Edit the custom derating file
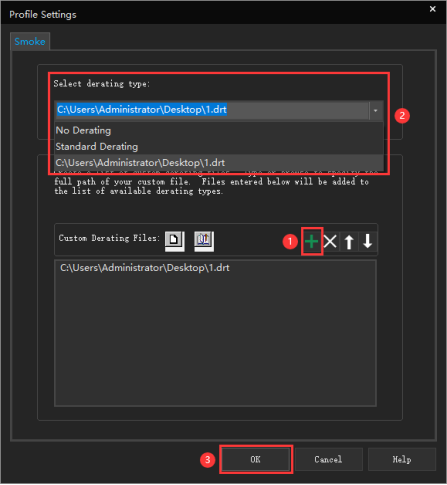The image size is (447, 485). [x=204, y=241]
